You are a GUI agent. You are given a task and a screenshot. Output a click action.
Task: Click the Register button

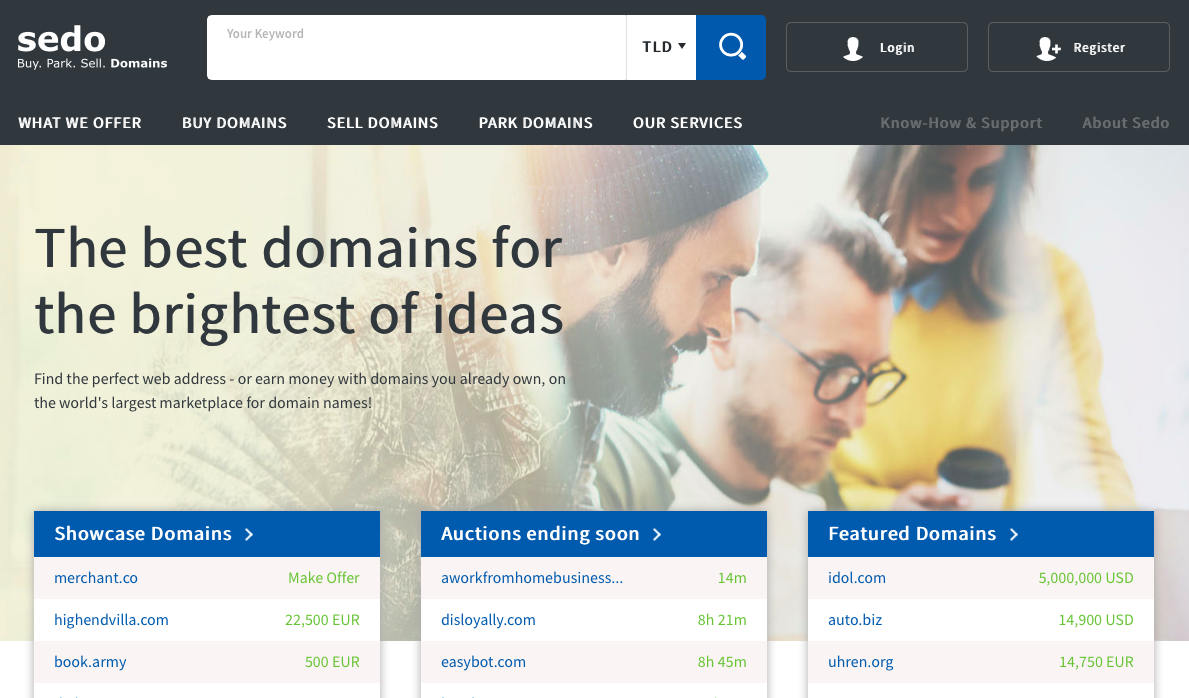tap(1078, 47)
